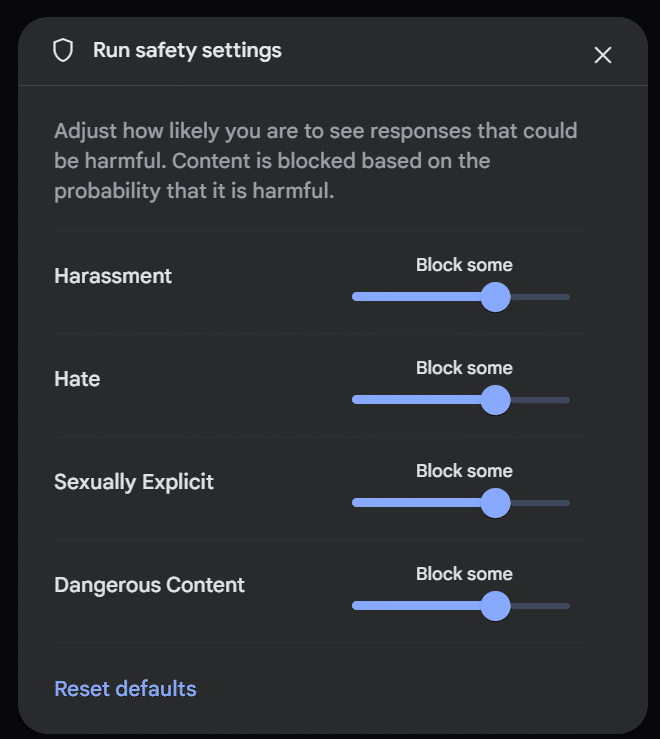Click the Run safety settings title text

pyautogui.click(x=187, y=50)
